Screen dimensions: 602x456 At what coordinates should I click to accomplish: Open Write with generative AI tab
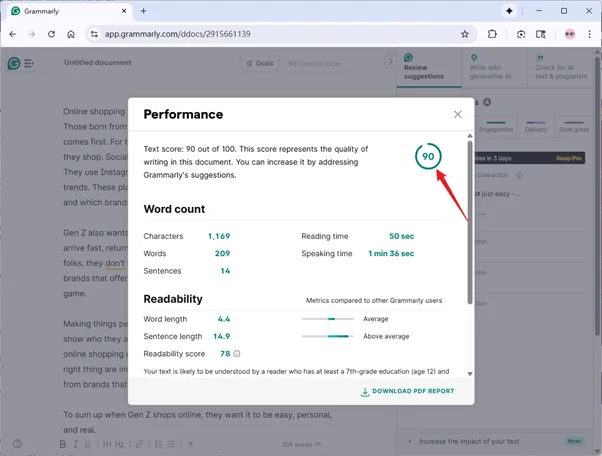(x=494, y=67)
